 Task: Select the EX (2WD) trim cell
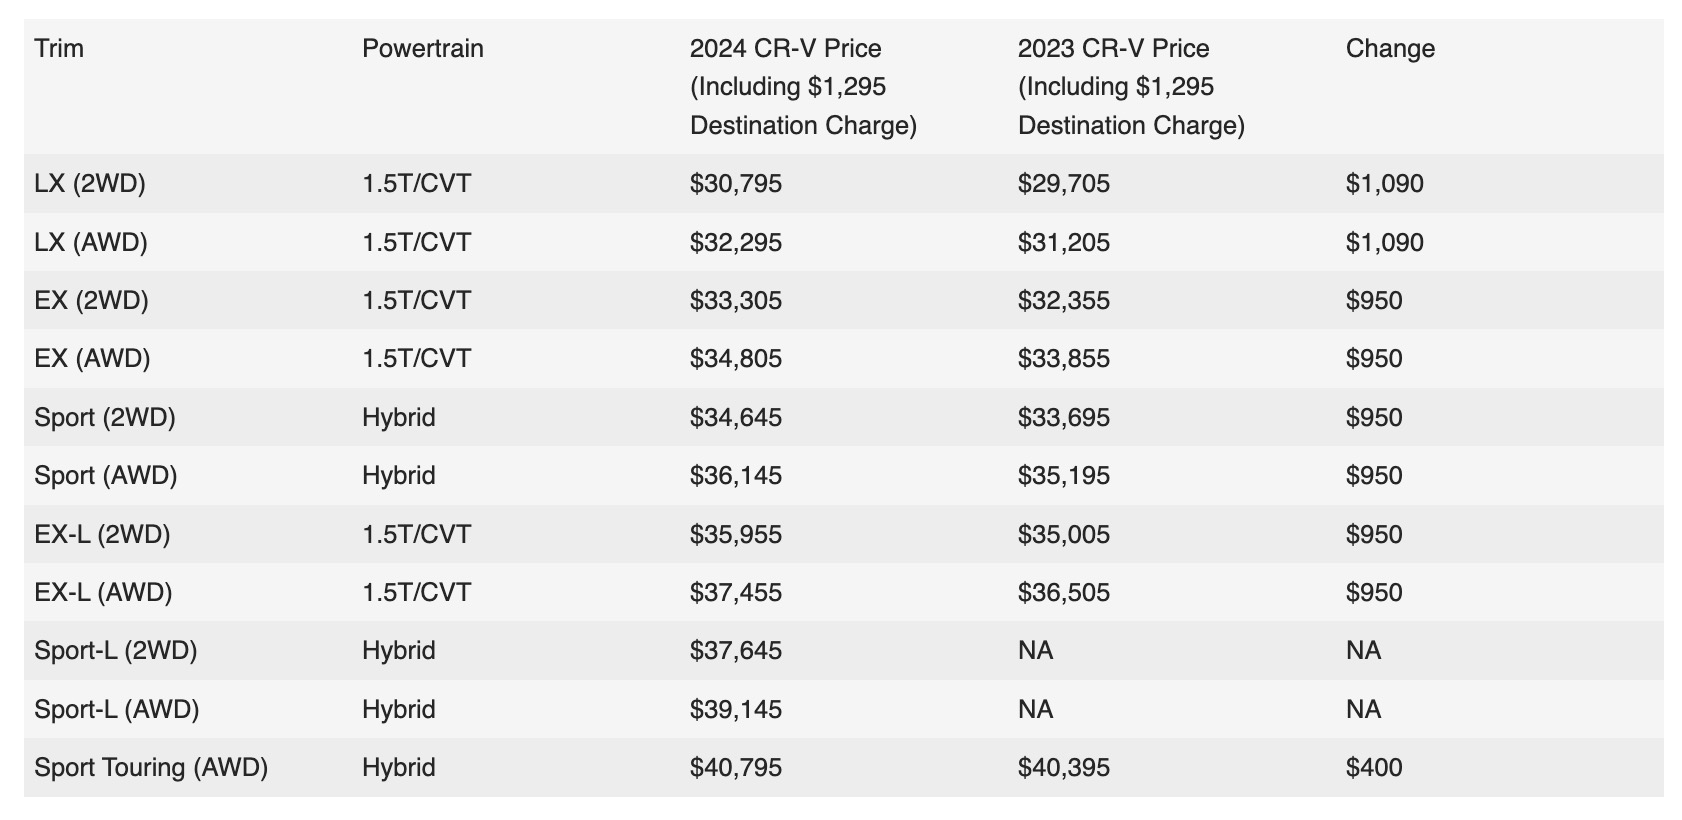pyautogui.click(x=91, y=301)
